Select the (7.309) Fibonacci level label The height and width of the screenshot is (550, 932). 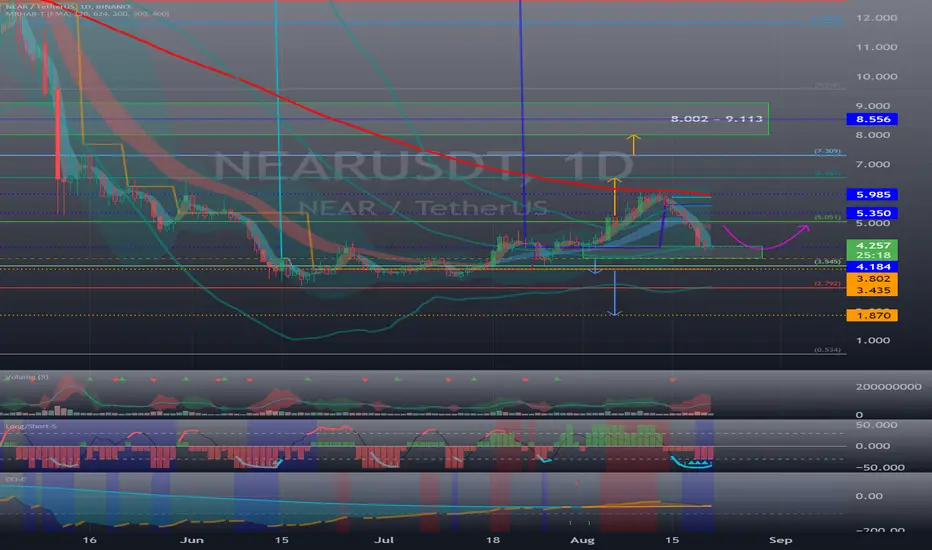point(827,151)
